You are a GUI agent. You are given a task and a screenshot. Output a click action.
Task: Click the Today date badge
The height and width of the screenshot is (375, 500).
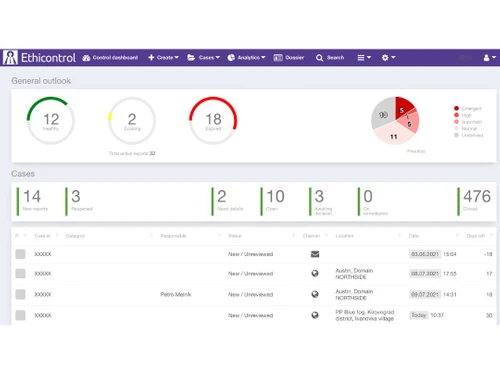(x=419, y=315)
